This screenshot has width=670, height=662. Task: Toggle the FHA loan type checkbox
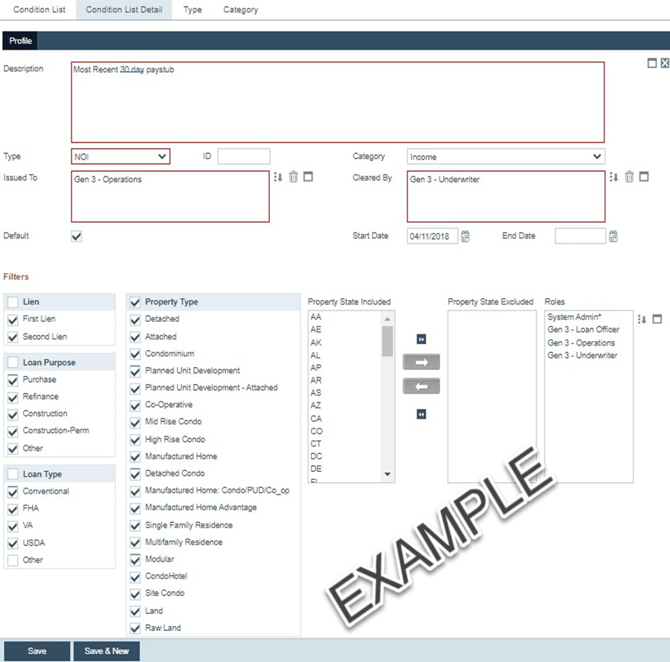(13, 509)
